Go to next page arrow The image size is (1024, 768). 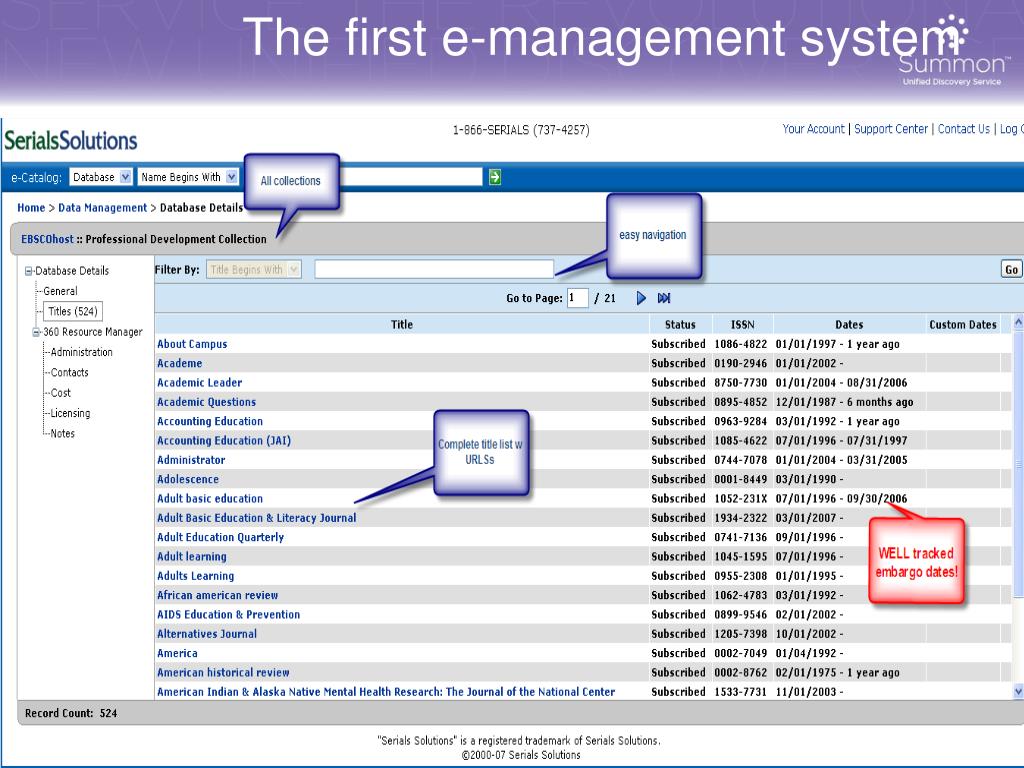(641, 298)
